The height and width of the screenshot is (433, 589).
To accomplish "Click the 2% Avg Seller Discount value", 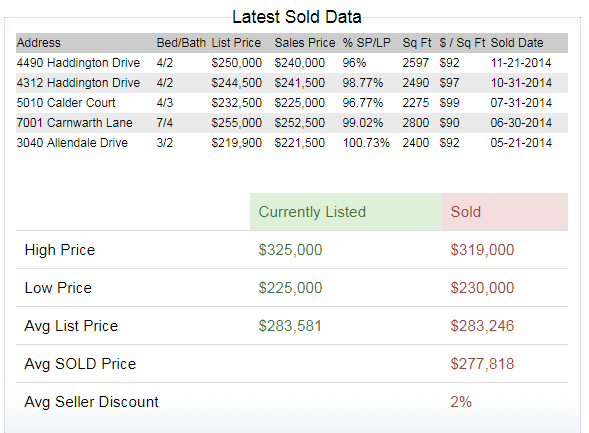I will pos(461,402).
